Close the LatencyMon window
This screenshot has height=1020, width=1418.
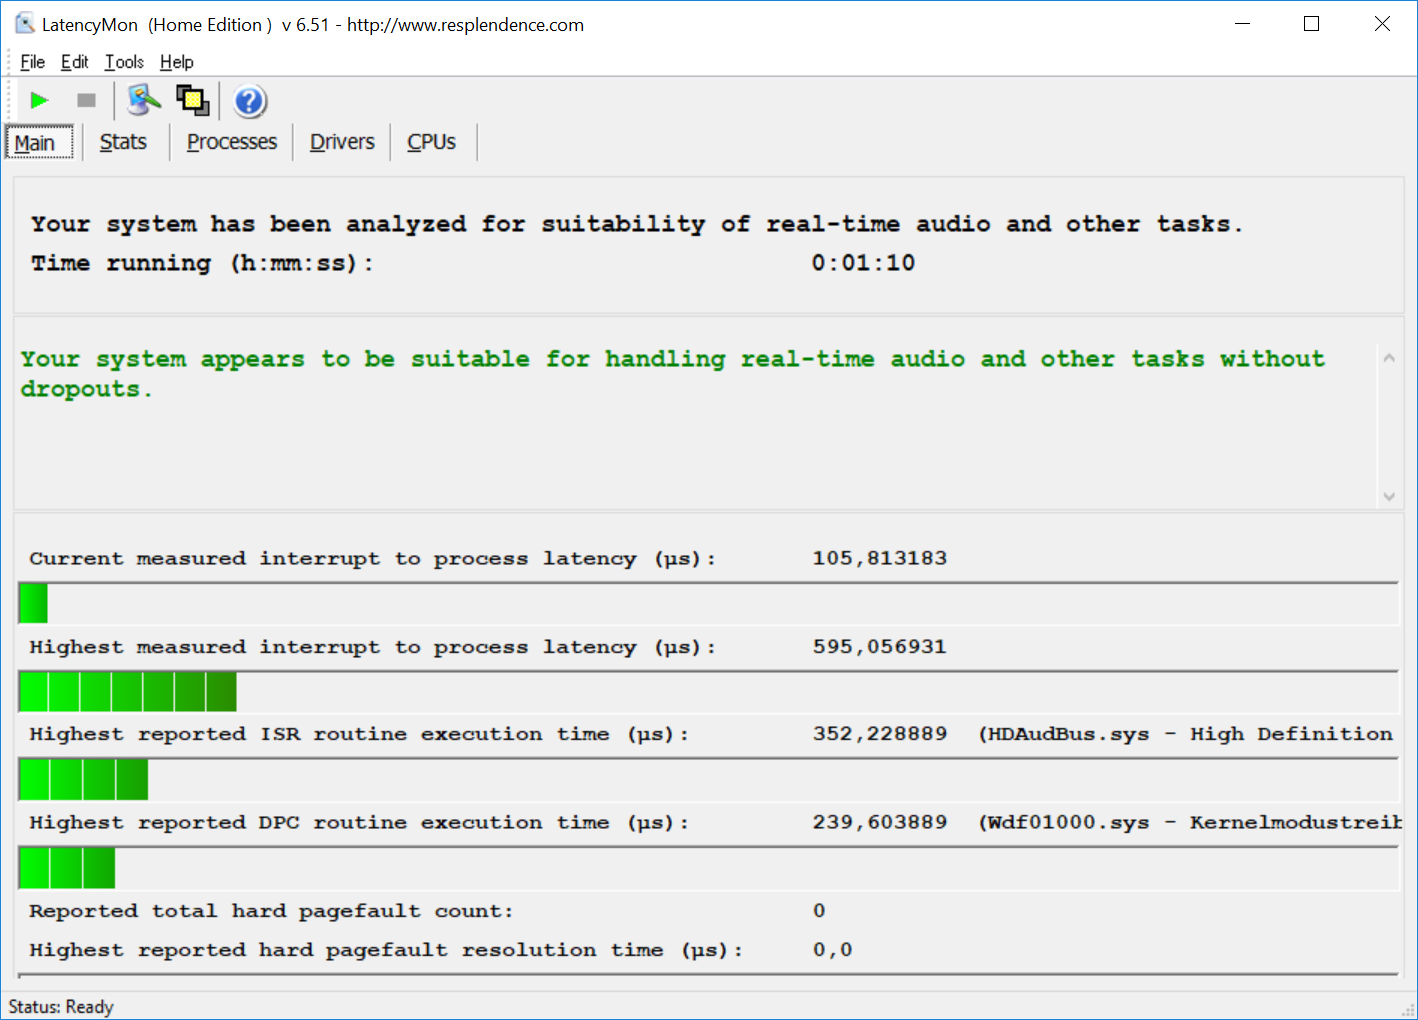pos(1382,24)
